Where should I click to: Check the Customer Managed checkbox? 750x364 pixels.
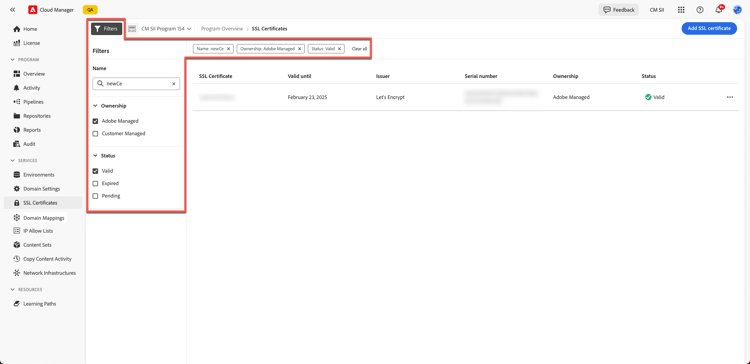tap(95, 134)
